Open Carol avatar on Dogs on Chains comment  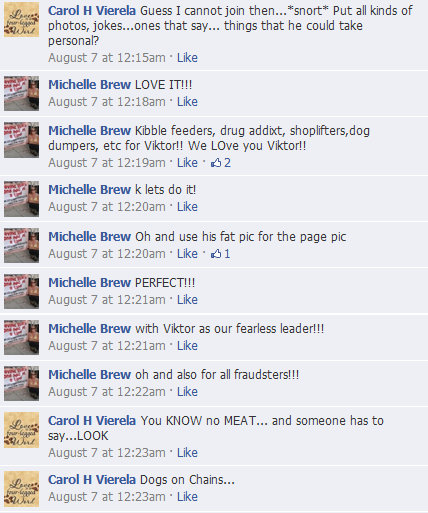[x=21, y=489]
